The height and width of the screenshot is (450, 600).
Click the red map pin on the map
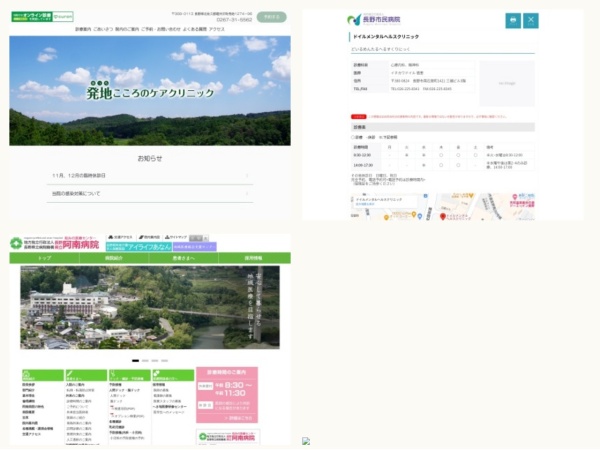point(443,217)
